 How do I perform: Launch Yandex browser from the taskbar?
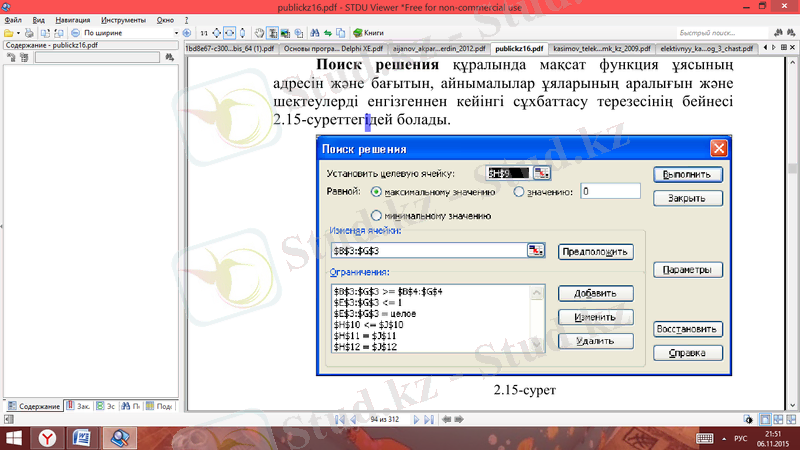[x=47, y=437]
